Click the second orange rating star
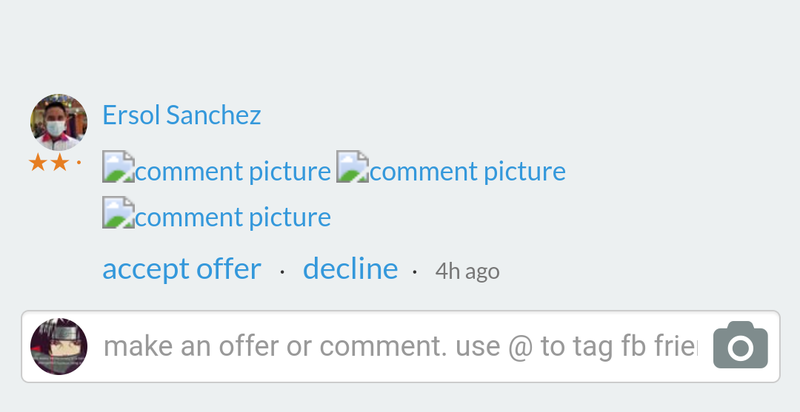 pyautogui.click(x=60, y=163)
